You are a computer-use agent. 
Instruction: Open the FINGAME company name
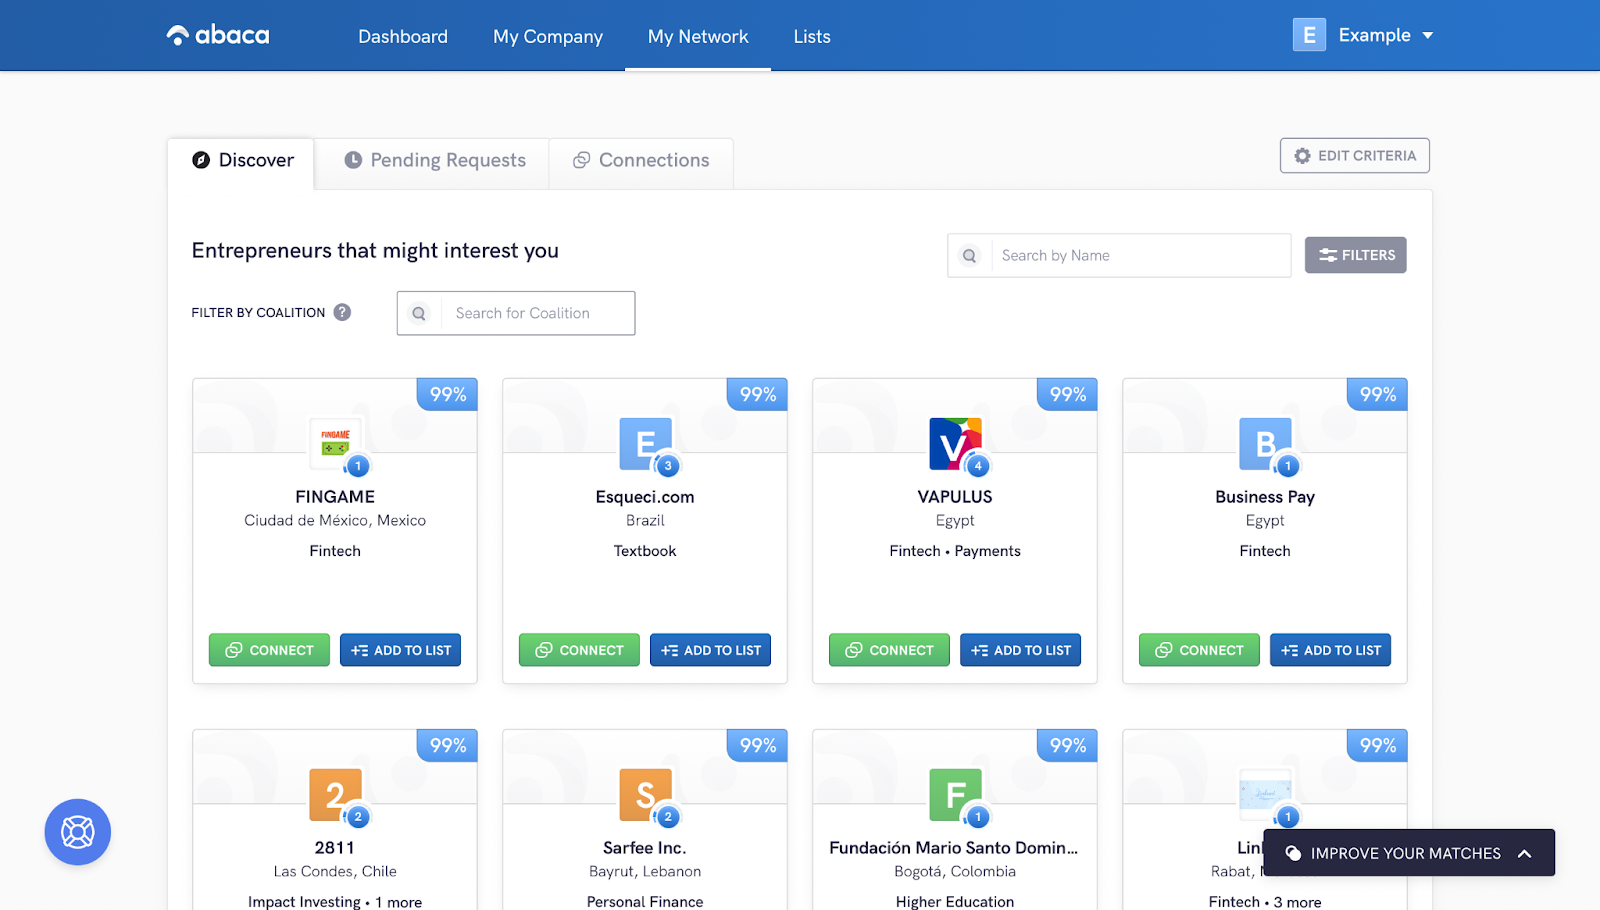(335, 497)
